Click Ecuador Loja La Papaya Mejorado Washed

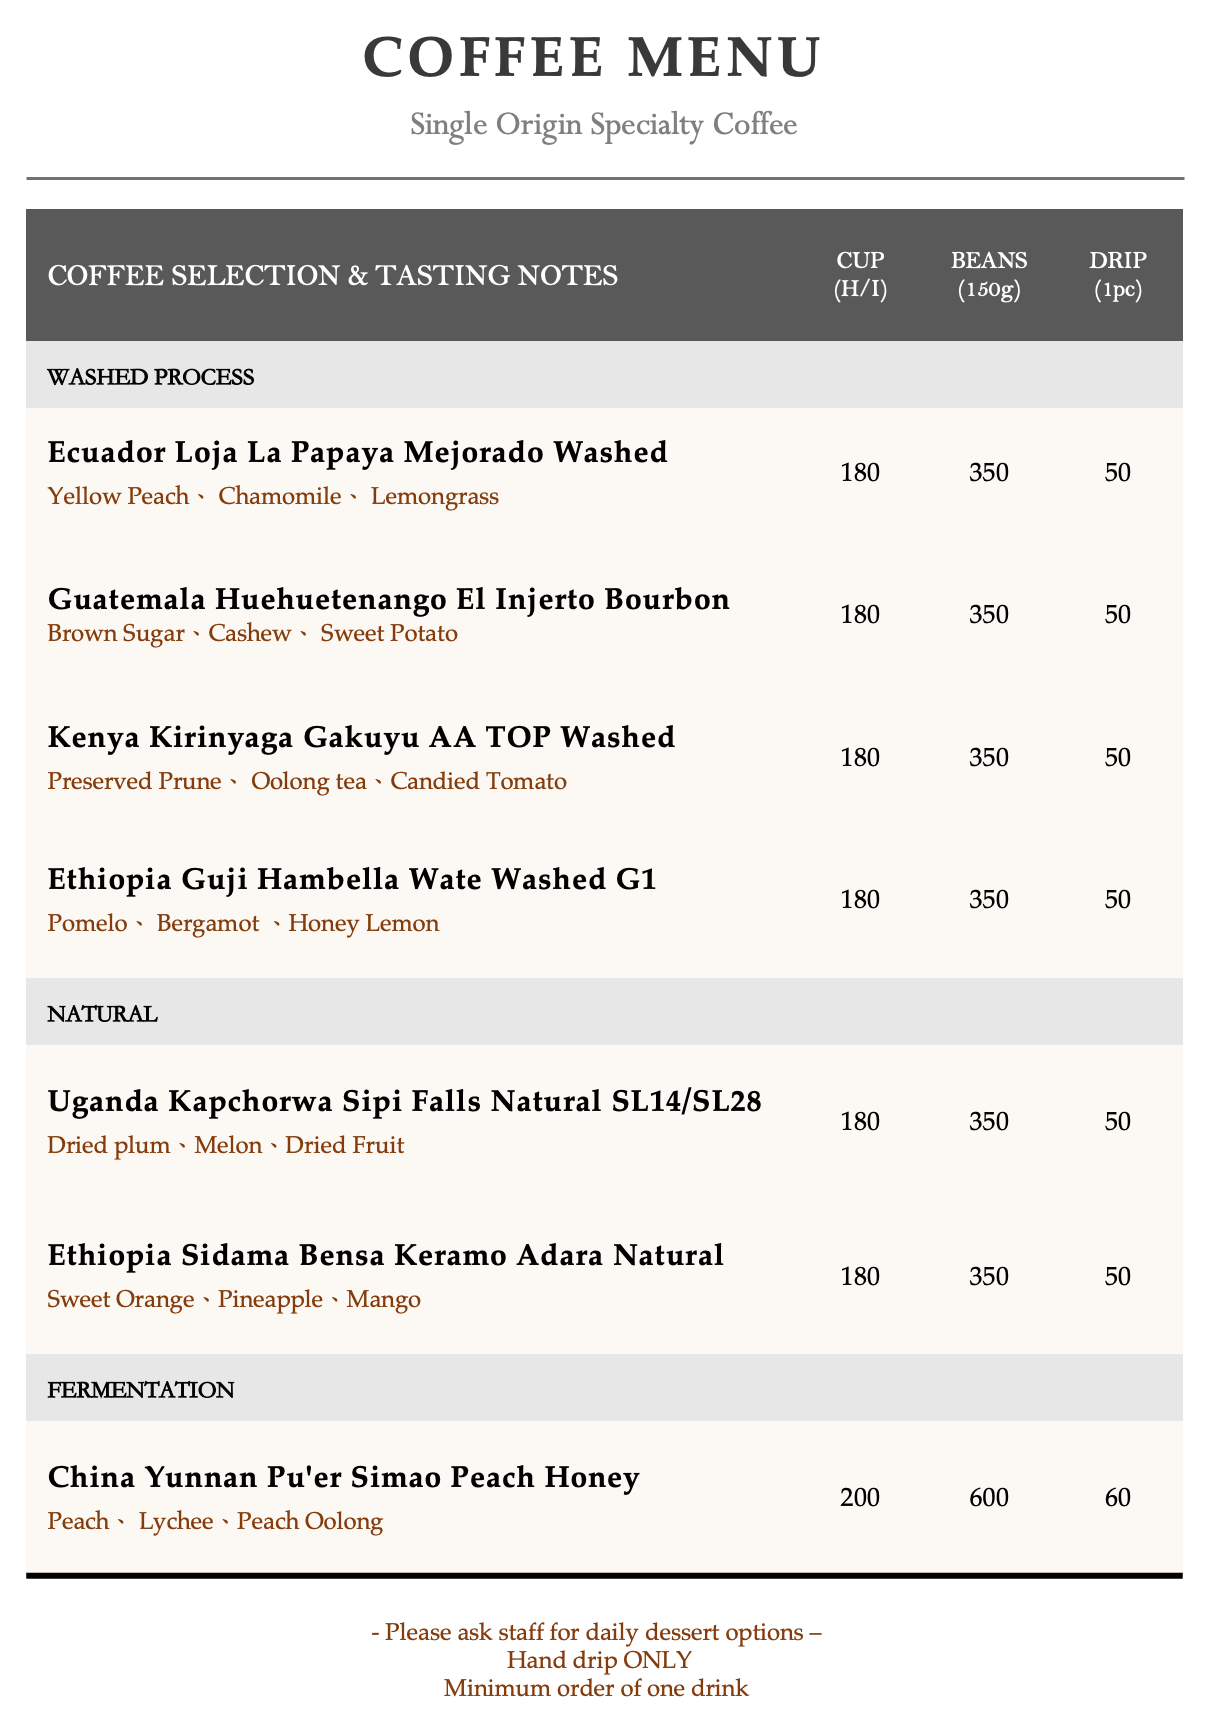(x=358, y=453)
